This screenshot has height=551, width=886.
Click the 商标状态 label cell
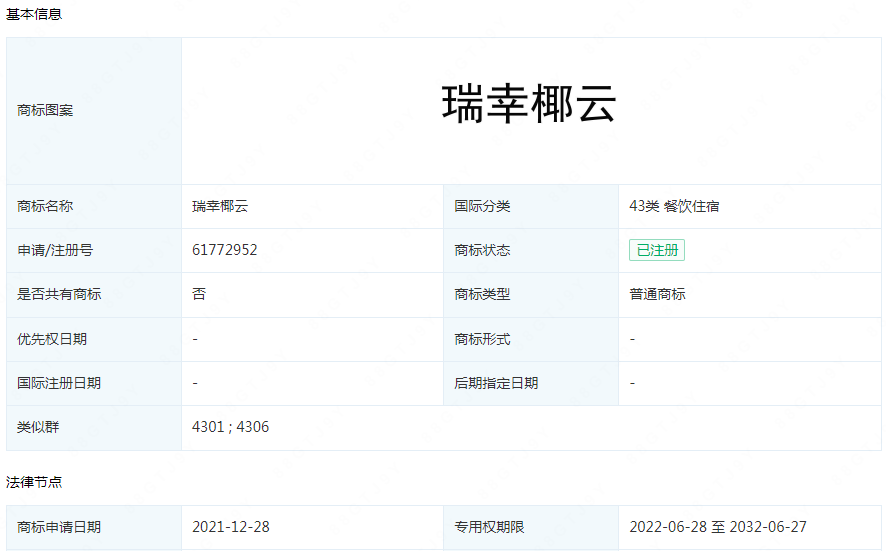click(531, 250)
